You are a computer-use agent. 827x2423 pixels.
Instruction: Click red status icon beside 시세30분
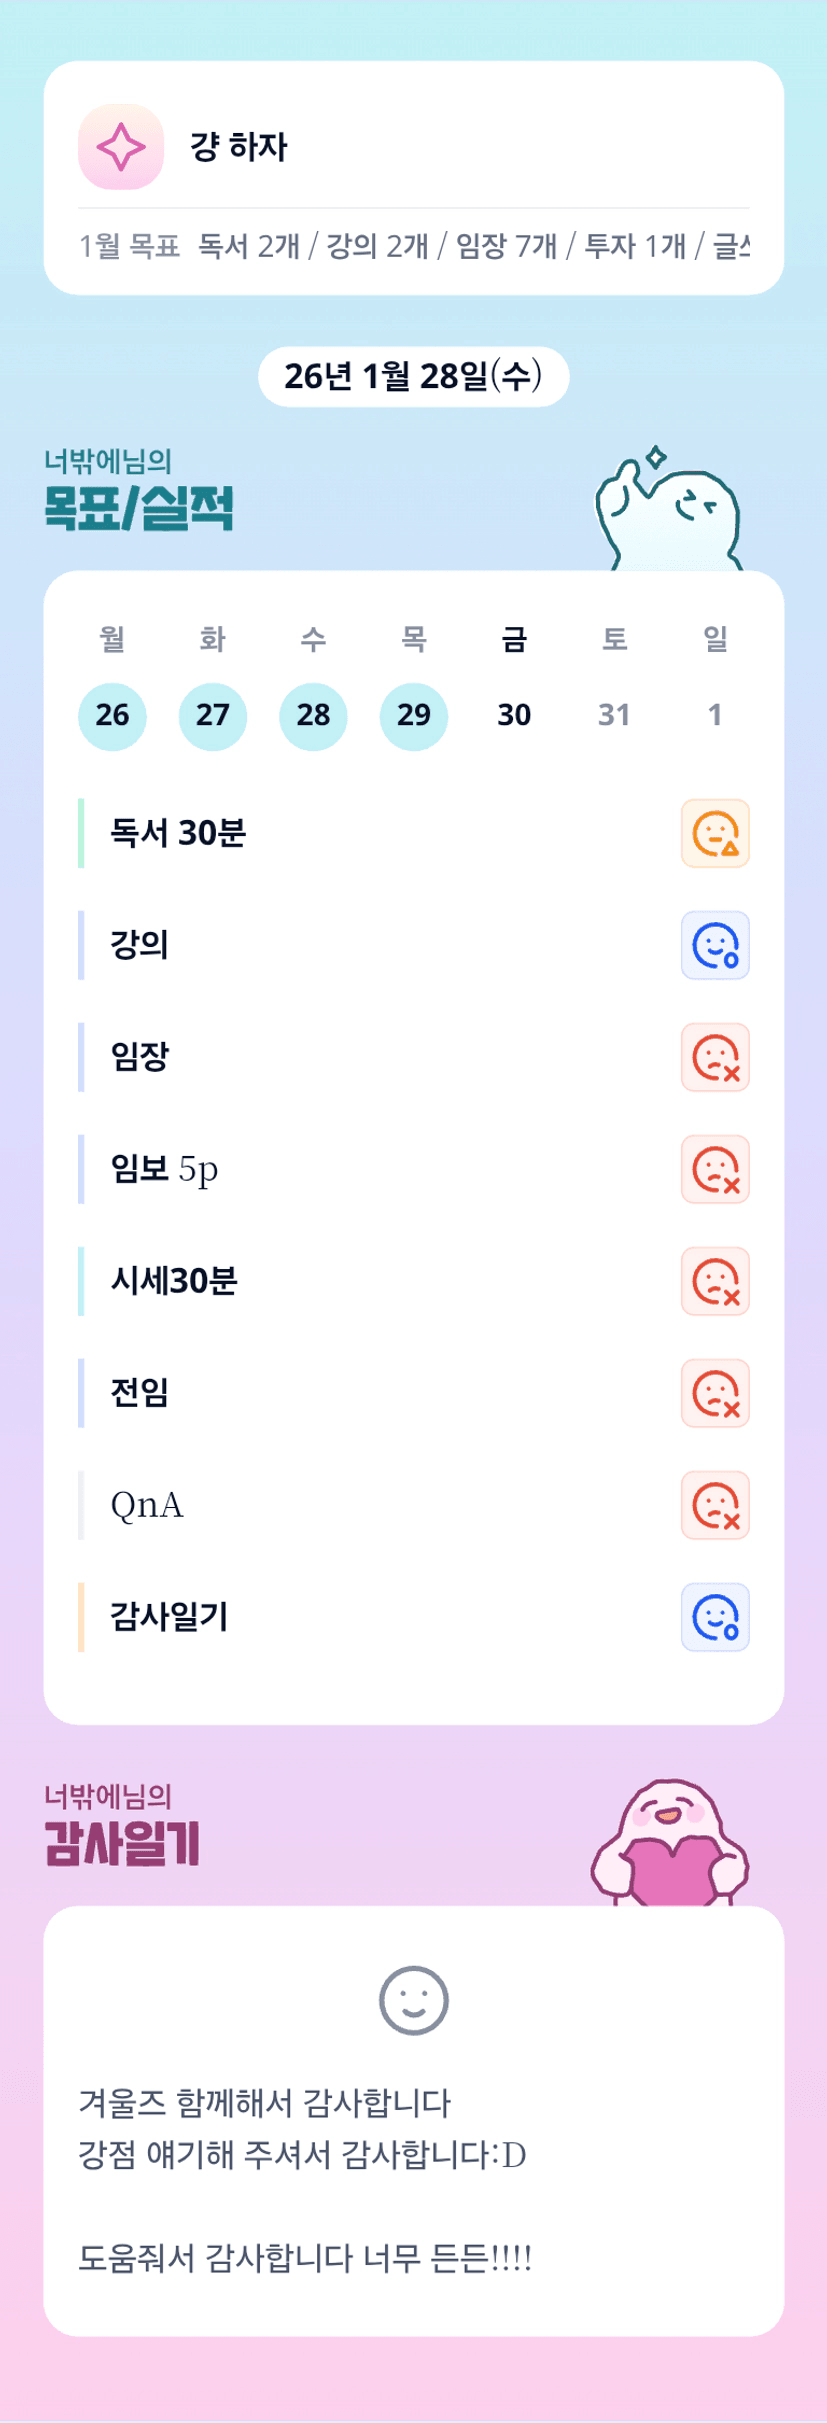715,1281
